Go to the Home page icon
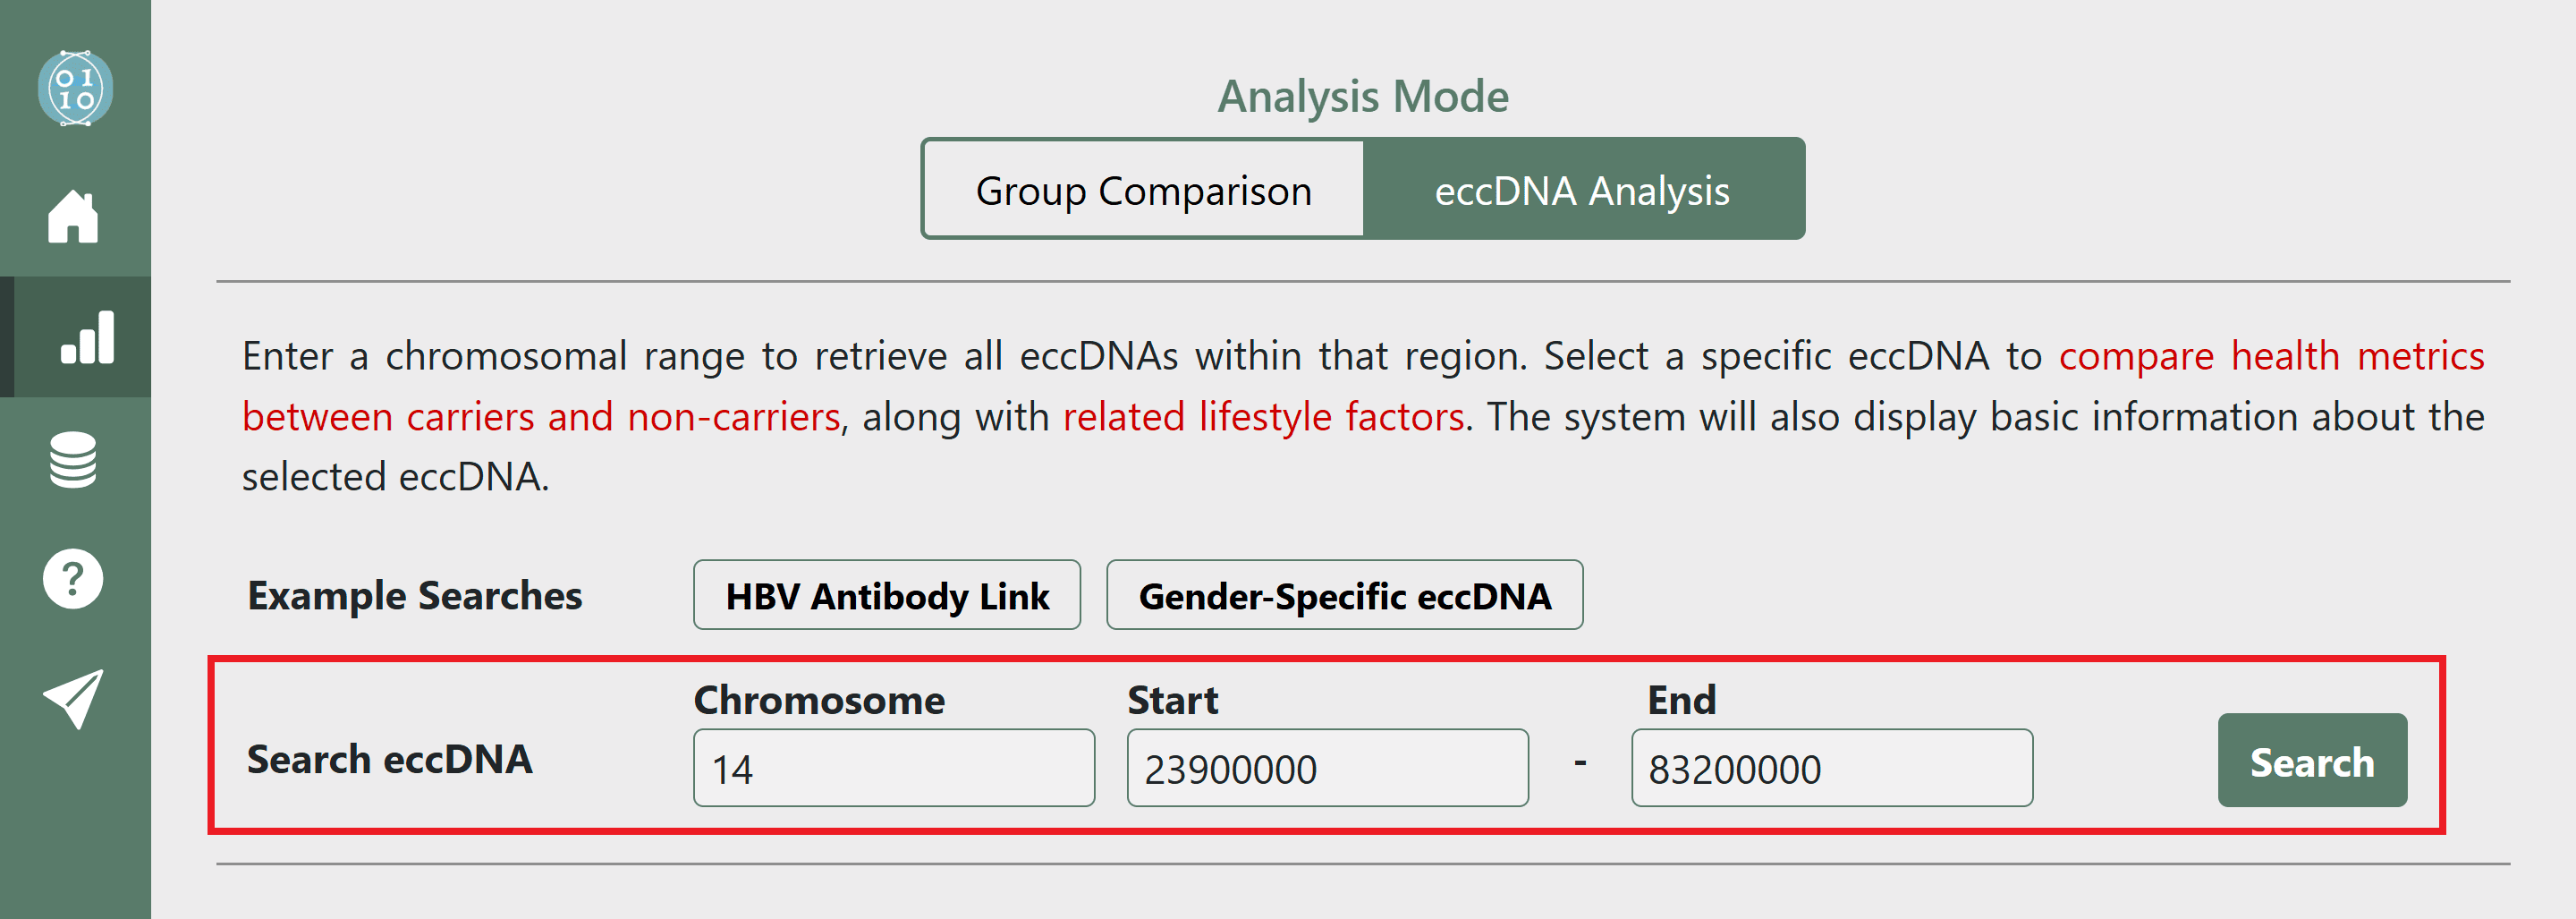2576x919 pixels. (73, 216)
